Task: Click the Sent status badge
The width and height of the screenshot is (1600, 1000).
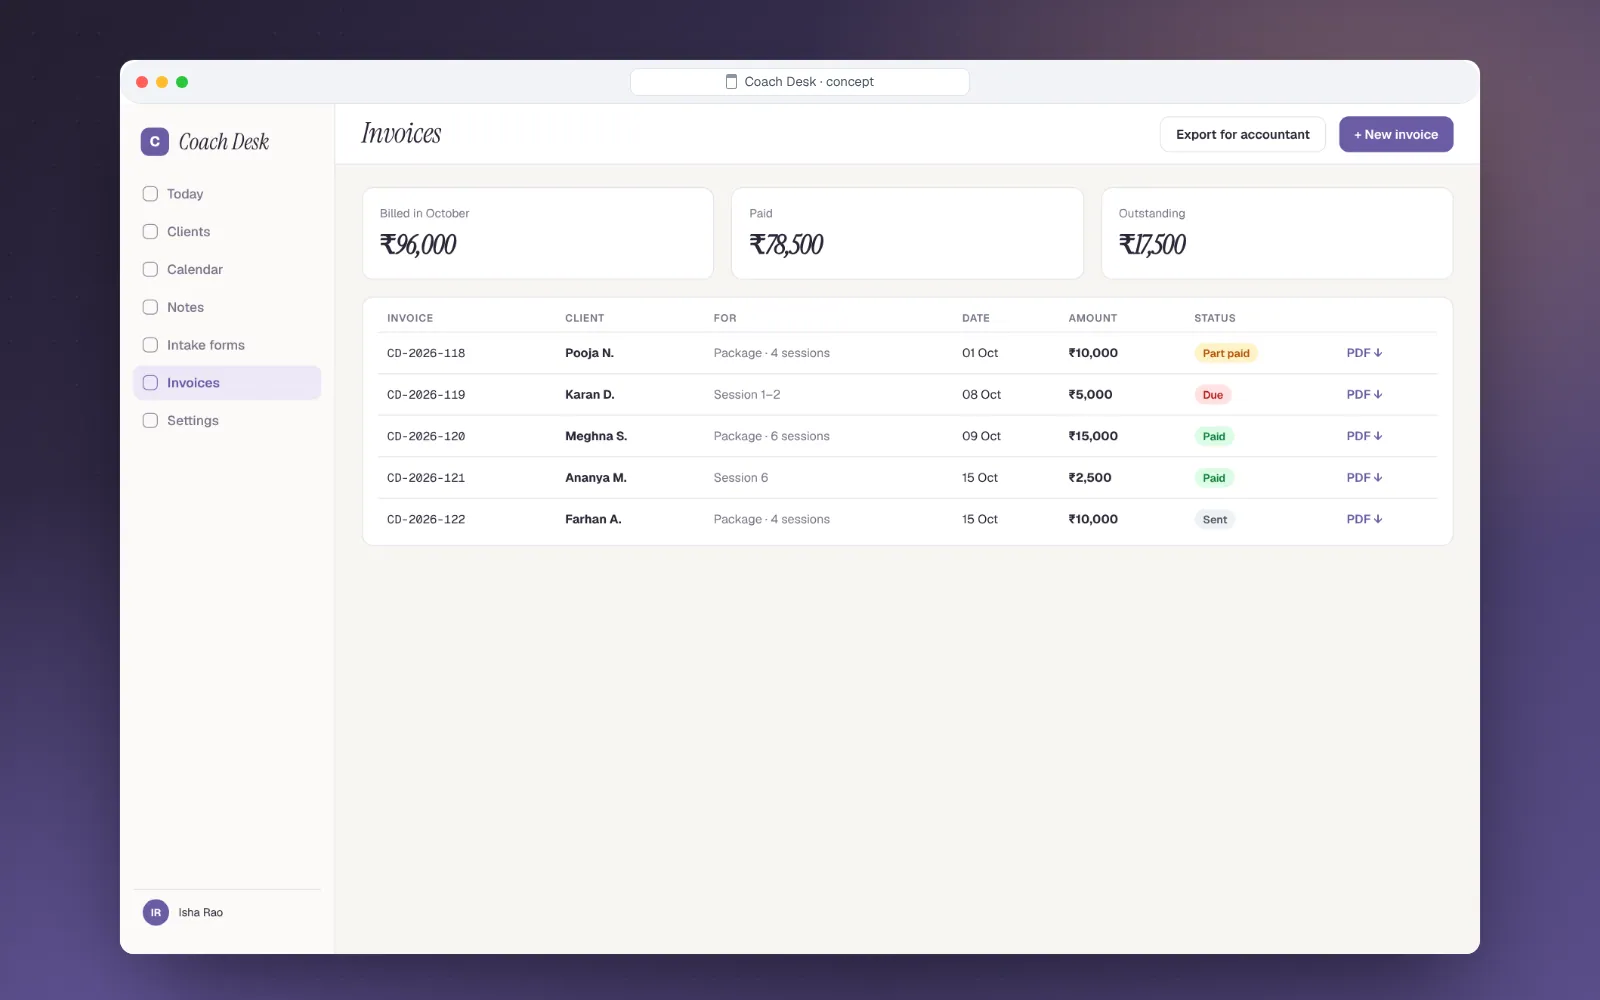Action: tap(1215, 520)
